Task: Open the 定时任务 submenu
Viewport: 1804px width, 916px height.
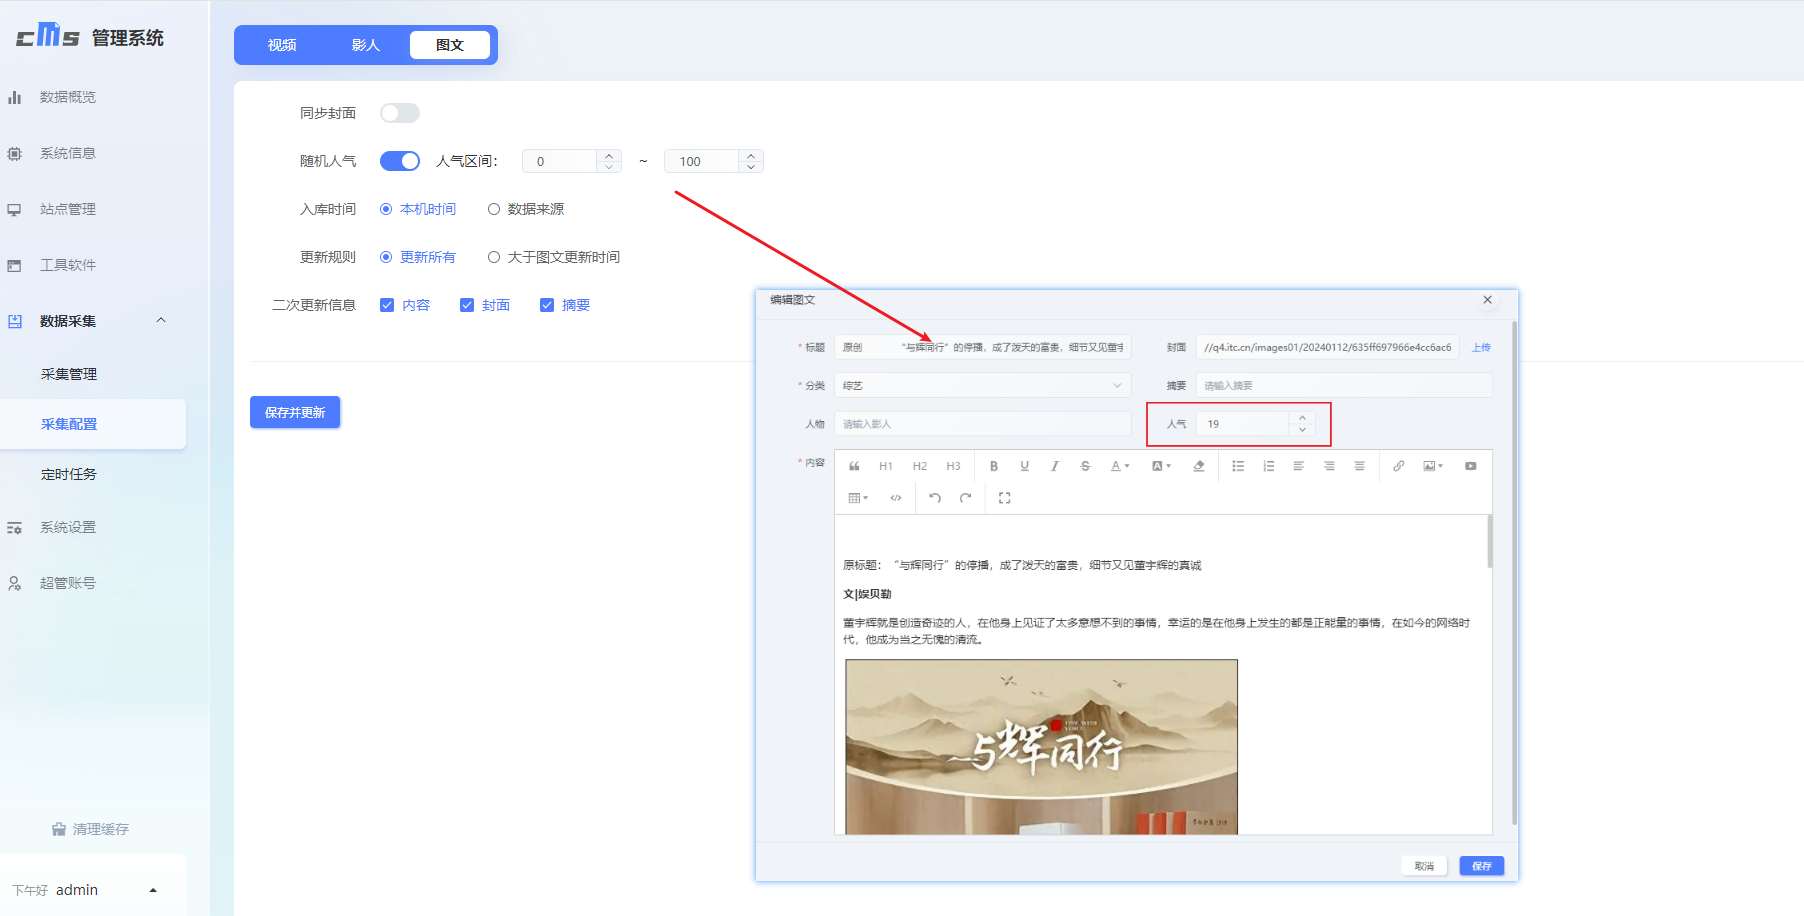Action: click(69, 474)
